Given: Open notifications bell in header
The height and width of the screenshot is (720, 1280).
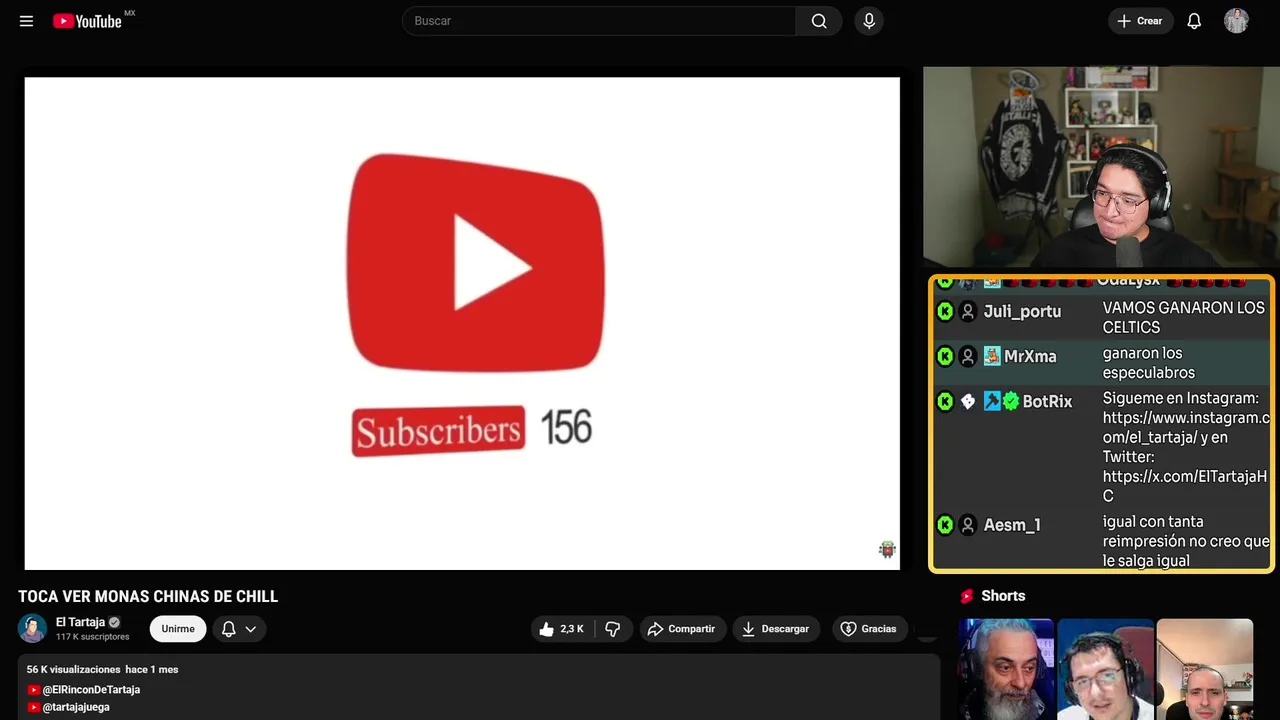Looking at the screenshot, I should (1194, 21).
